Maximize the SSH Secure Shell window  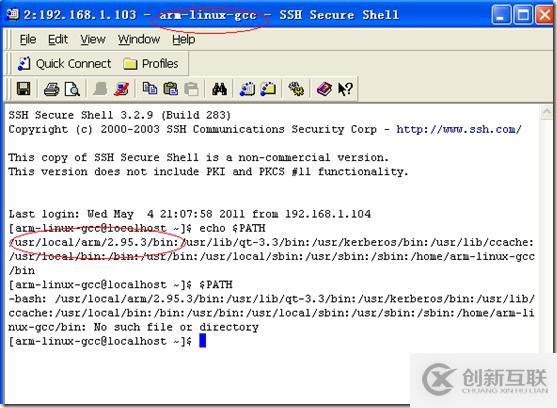(523, 15)
